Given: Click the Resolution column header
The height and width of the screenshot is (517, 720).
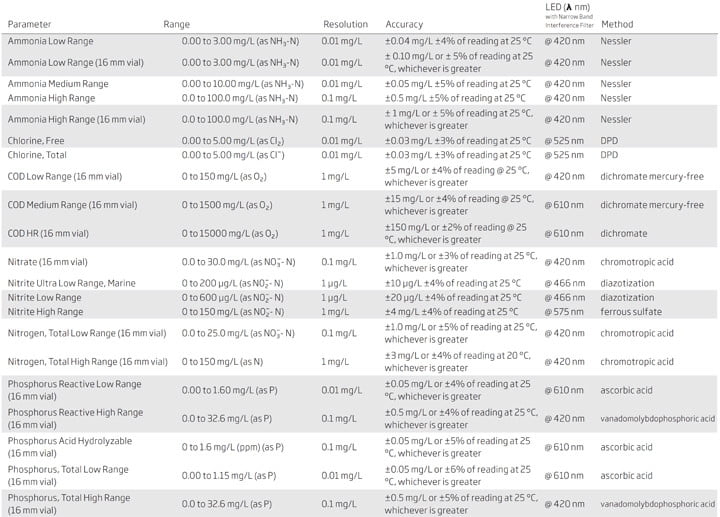Looking at the screenshot, I should [345, 24].
